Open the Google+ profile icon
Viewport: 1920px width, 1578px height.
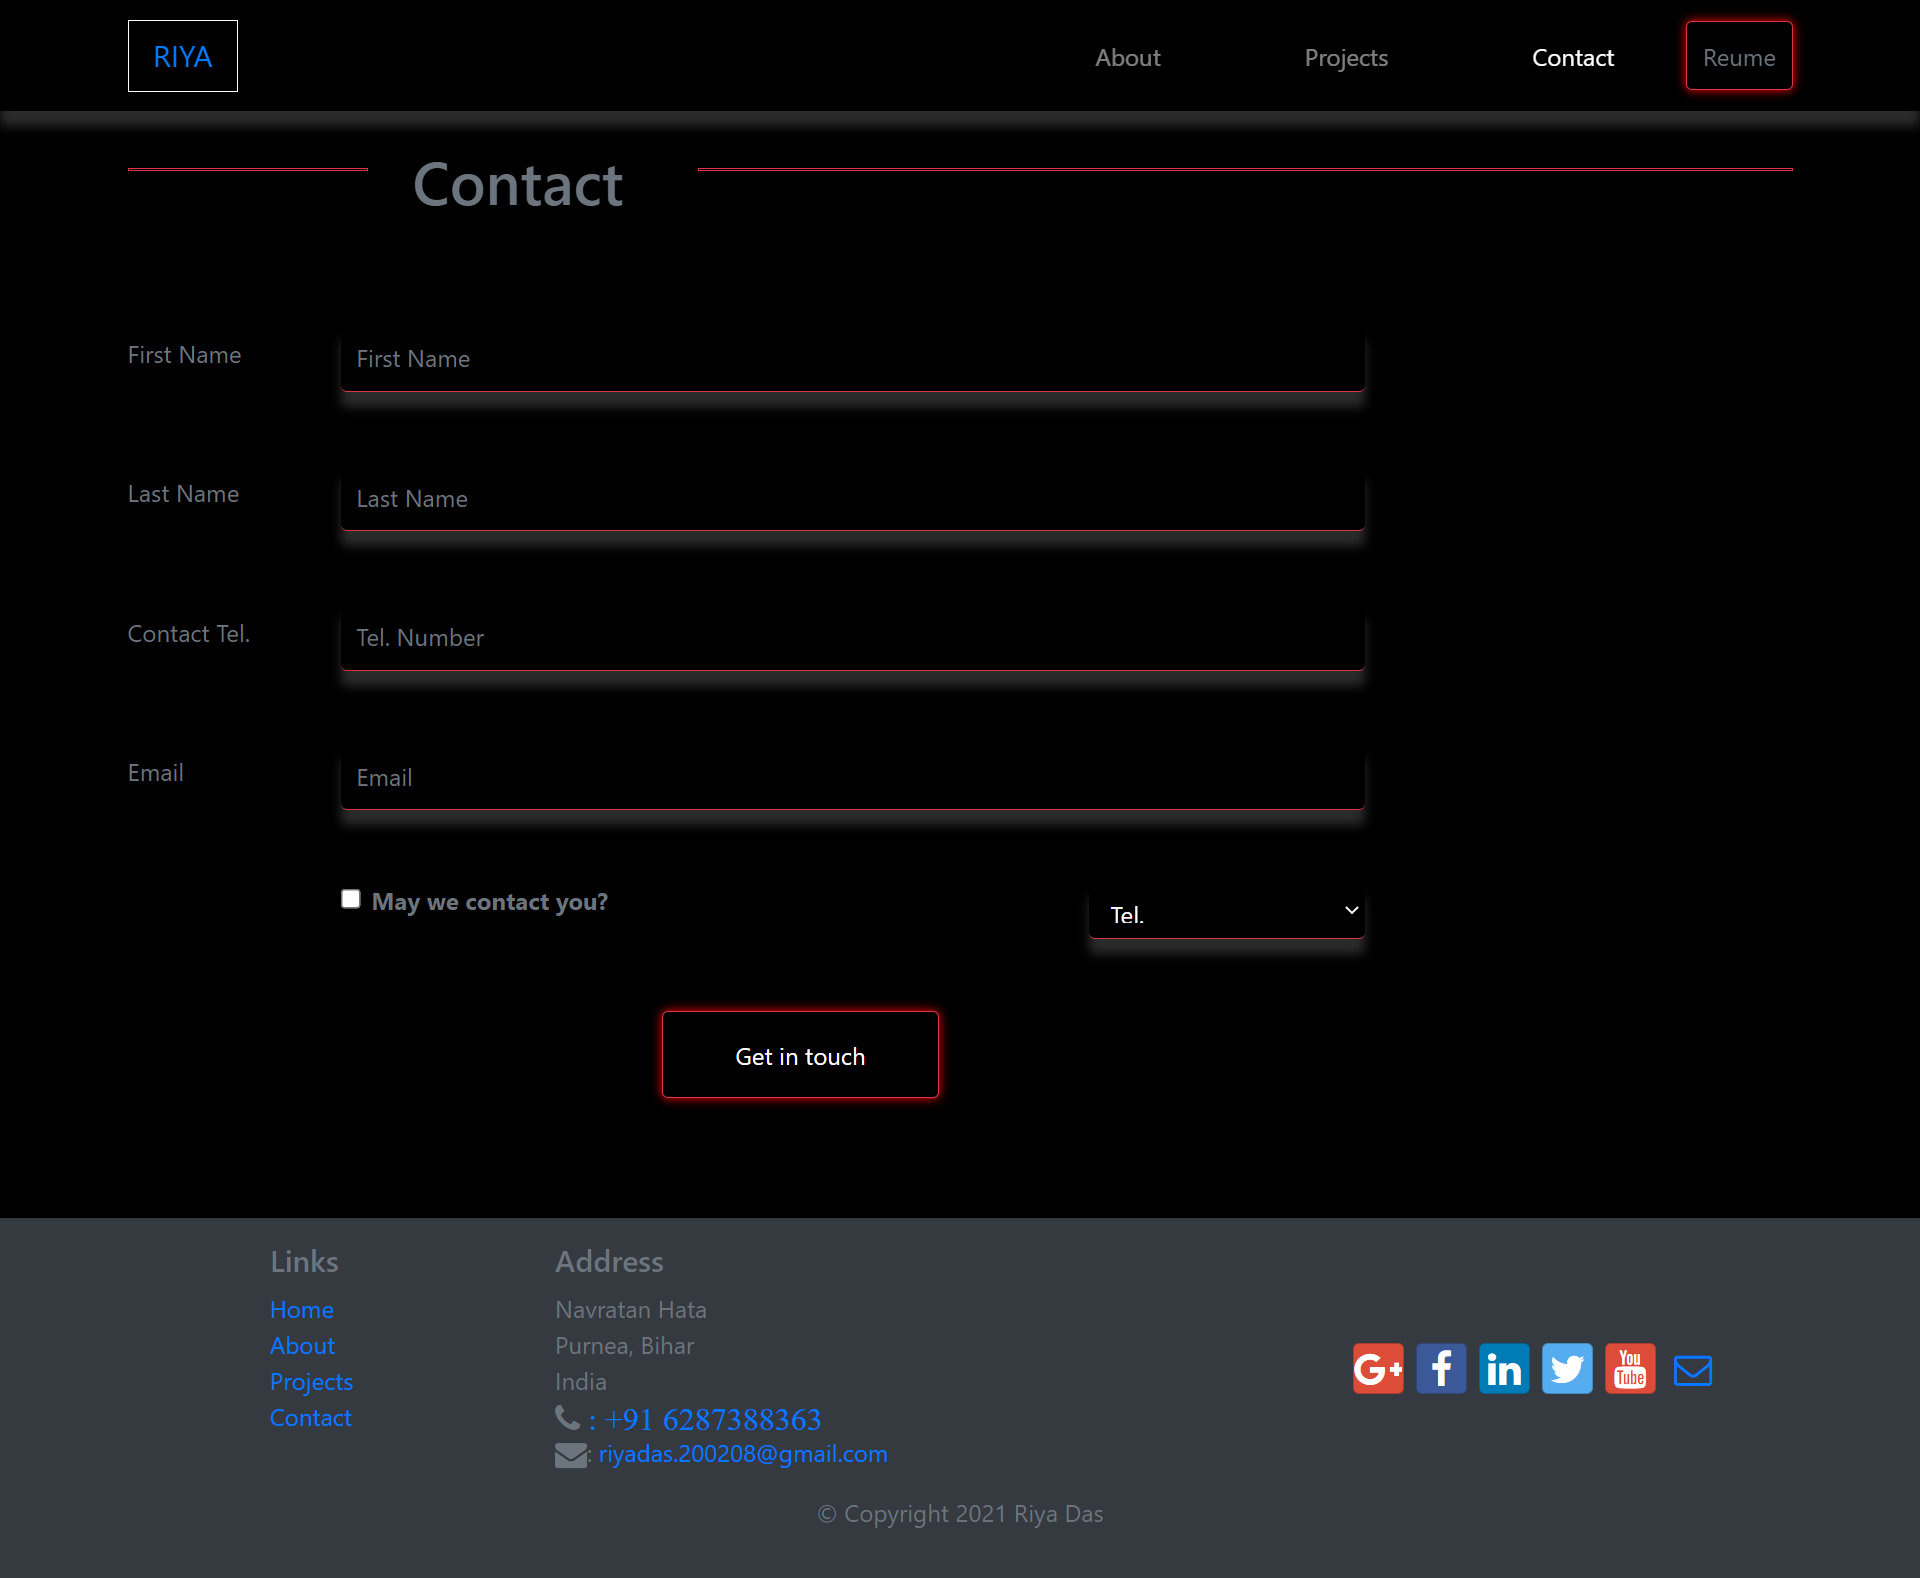[1377, 1368]
